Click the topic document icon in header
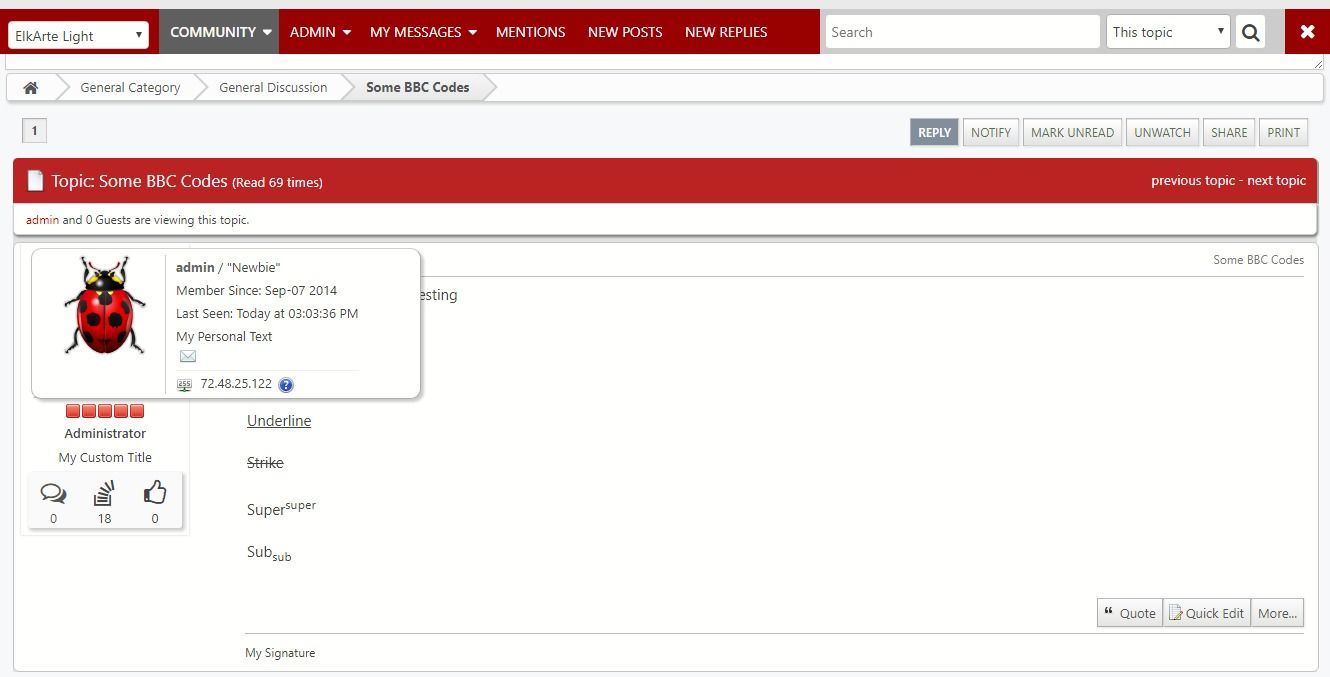The height and width of the screenshot is (677, 1330). click(x=35, y=181)
